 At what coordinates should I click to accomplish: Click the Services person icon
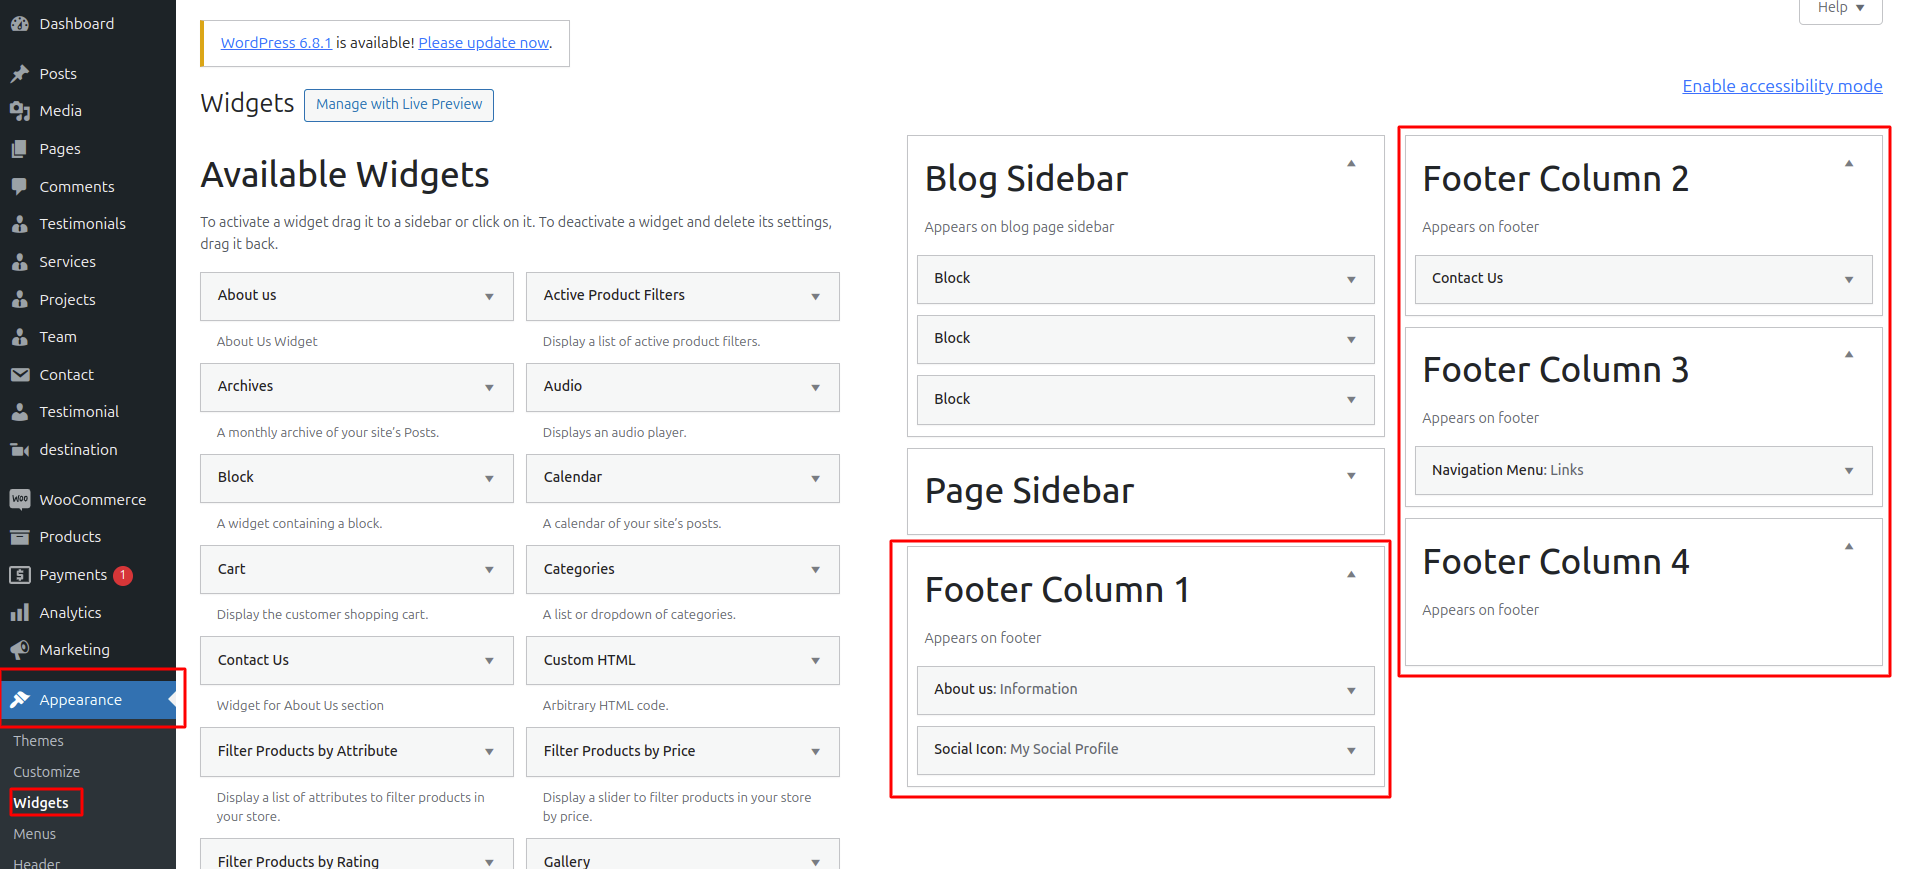pos(19,262)
